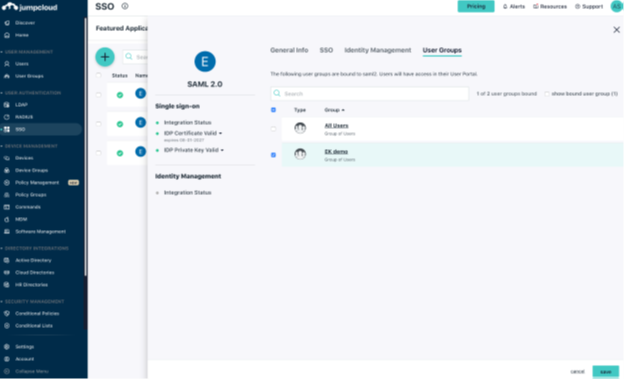This screenshot has height=380, width=624.
Task: Click the cancel button
Action: click(577, 372)
